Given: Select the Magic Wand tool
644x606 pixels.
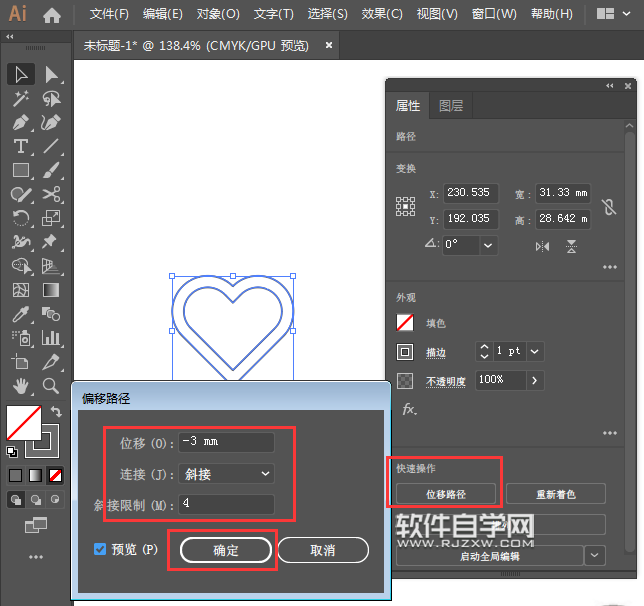Looking at the screenshot, I should pyautogui.click(x=21, y=99).
